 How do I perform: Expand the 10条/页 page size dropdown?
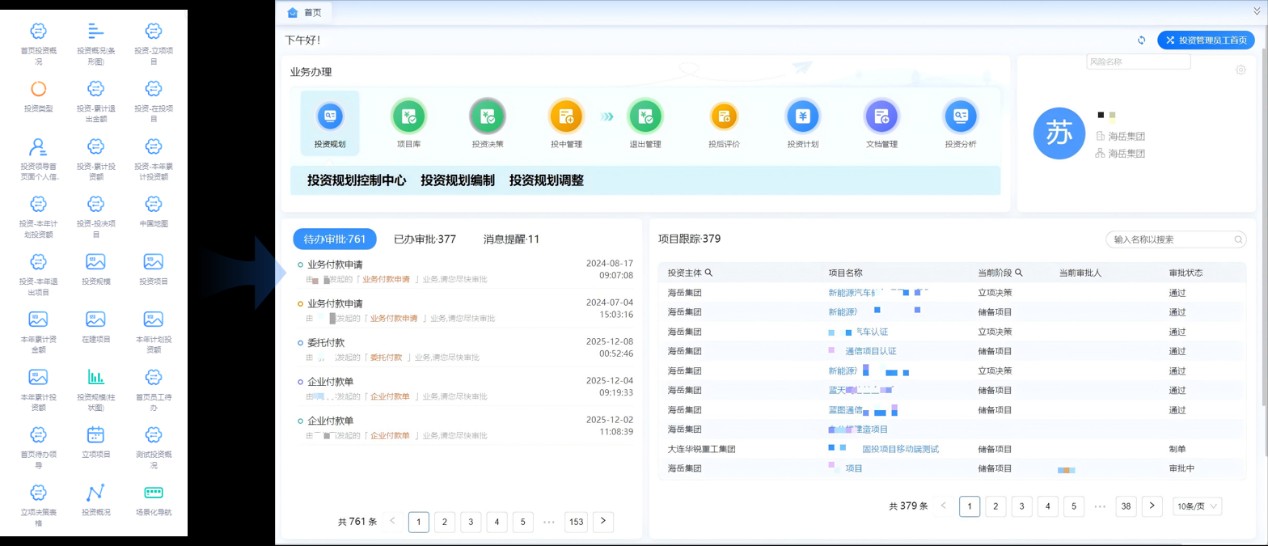coord(1197,506)
